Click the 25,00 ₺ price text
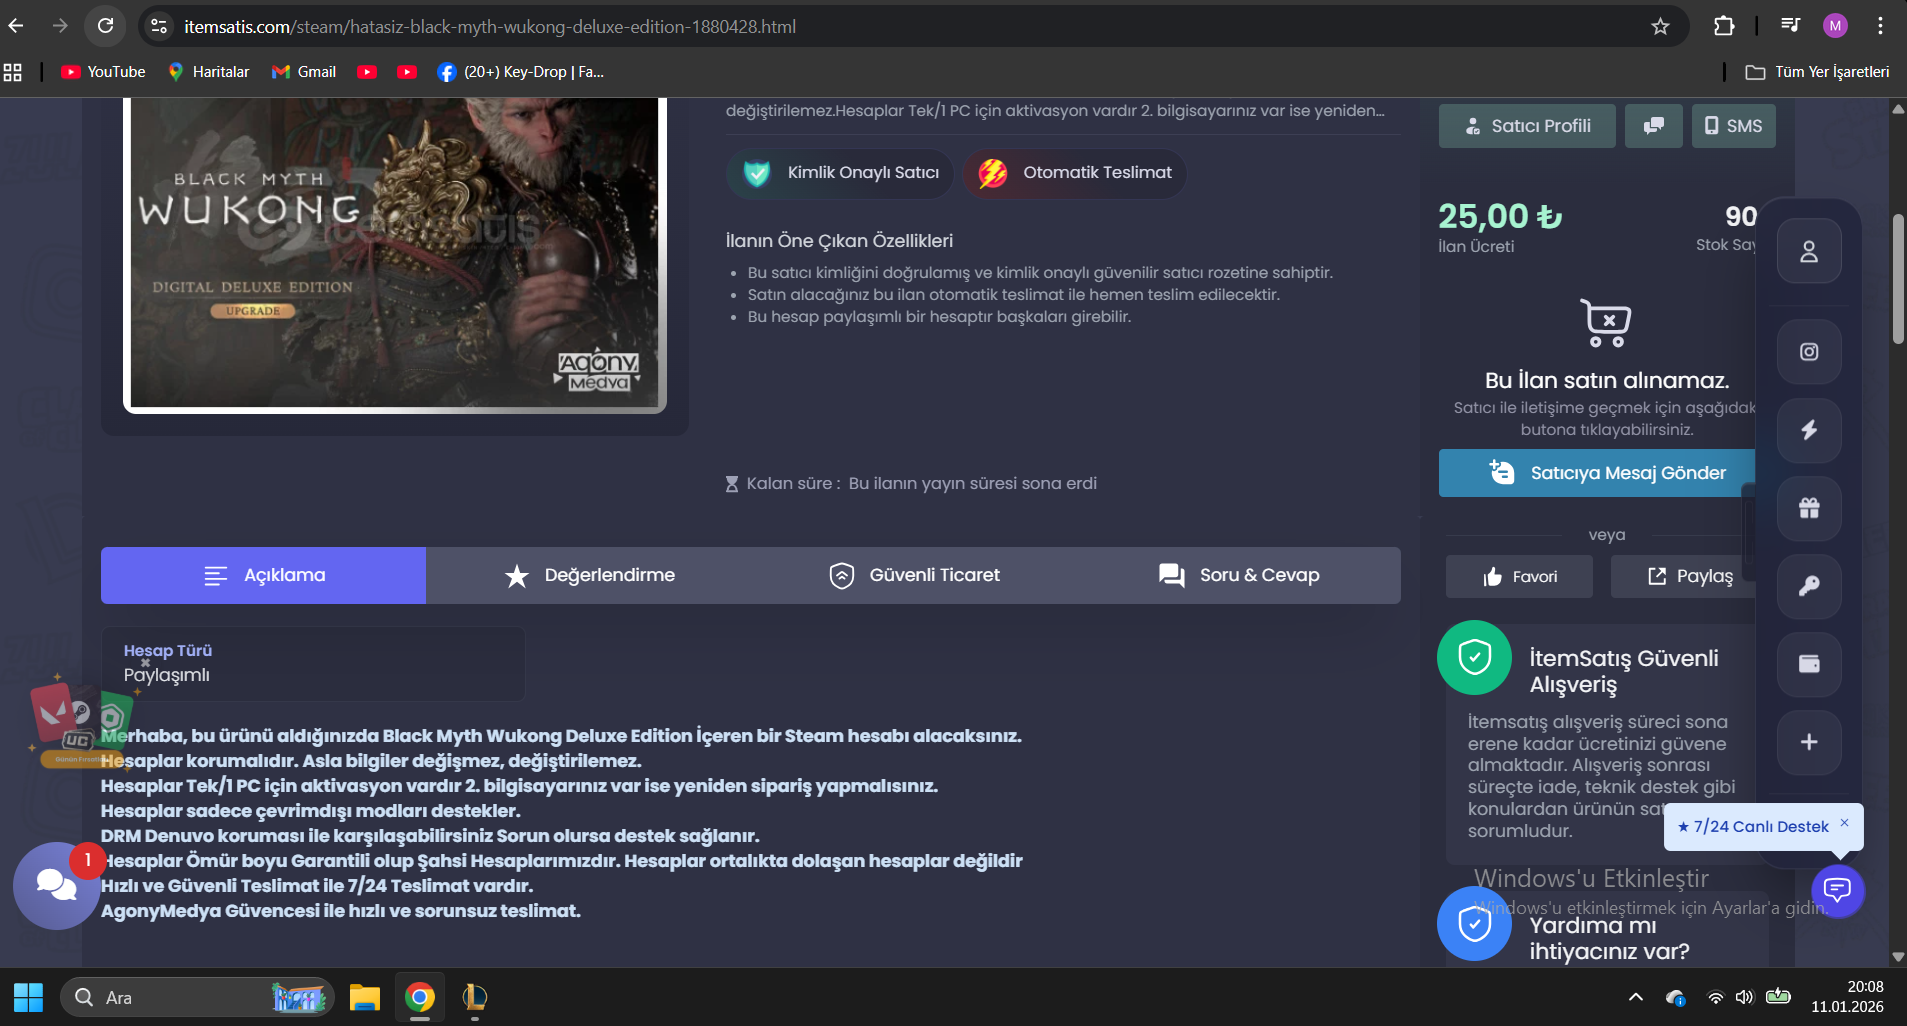The height and width of the screenshot is (1026, 1907). coord(1500,216)
